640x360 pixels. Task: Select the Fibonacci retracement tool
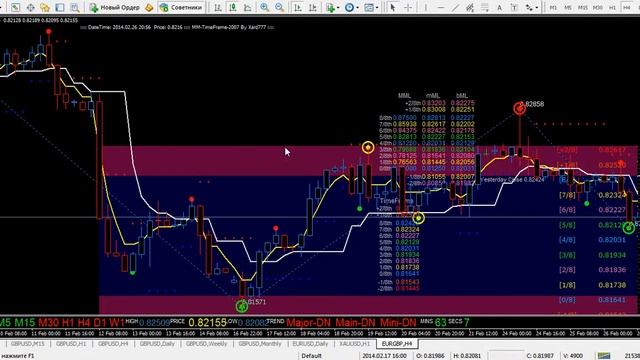pos(484,7)
